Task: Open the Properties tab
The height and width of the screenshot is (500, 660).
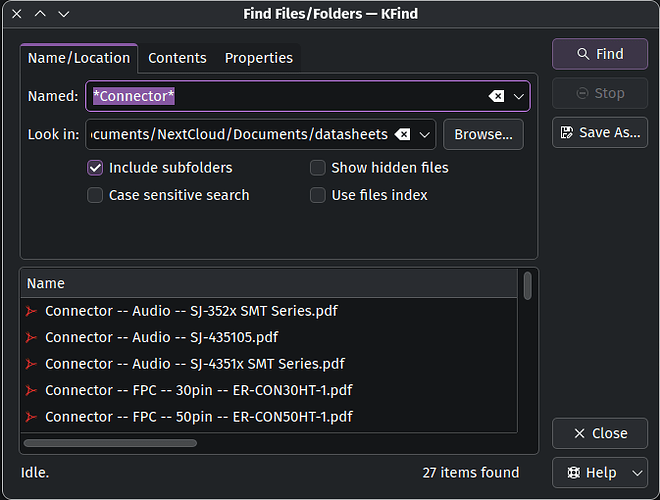Action: click(258, 58)
